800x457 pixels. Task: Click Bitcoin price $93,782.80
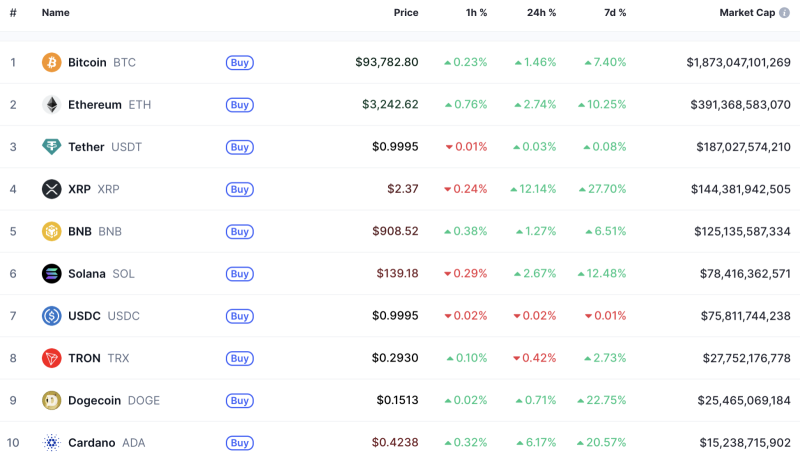[x=387, y=62]
